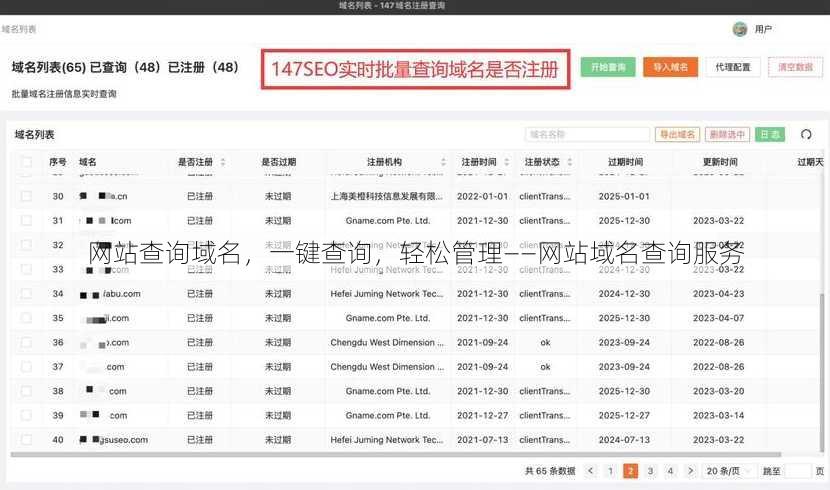Go to page 1
The height and width of the screenshot is (490, 830).
(610, 470)
